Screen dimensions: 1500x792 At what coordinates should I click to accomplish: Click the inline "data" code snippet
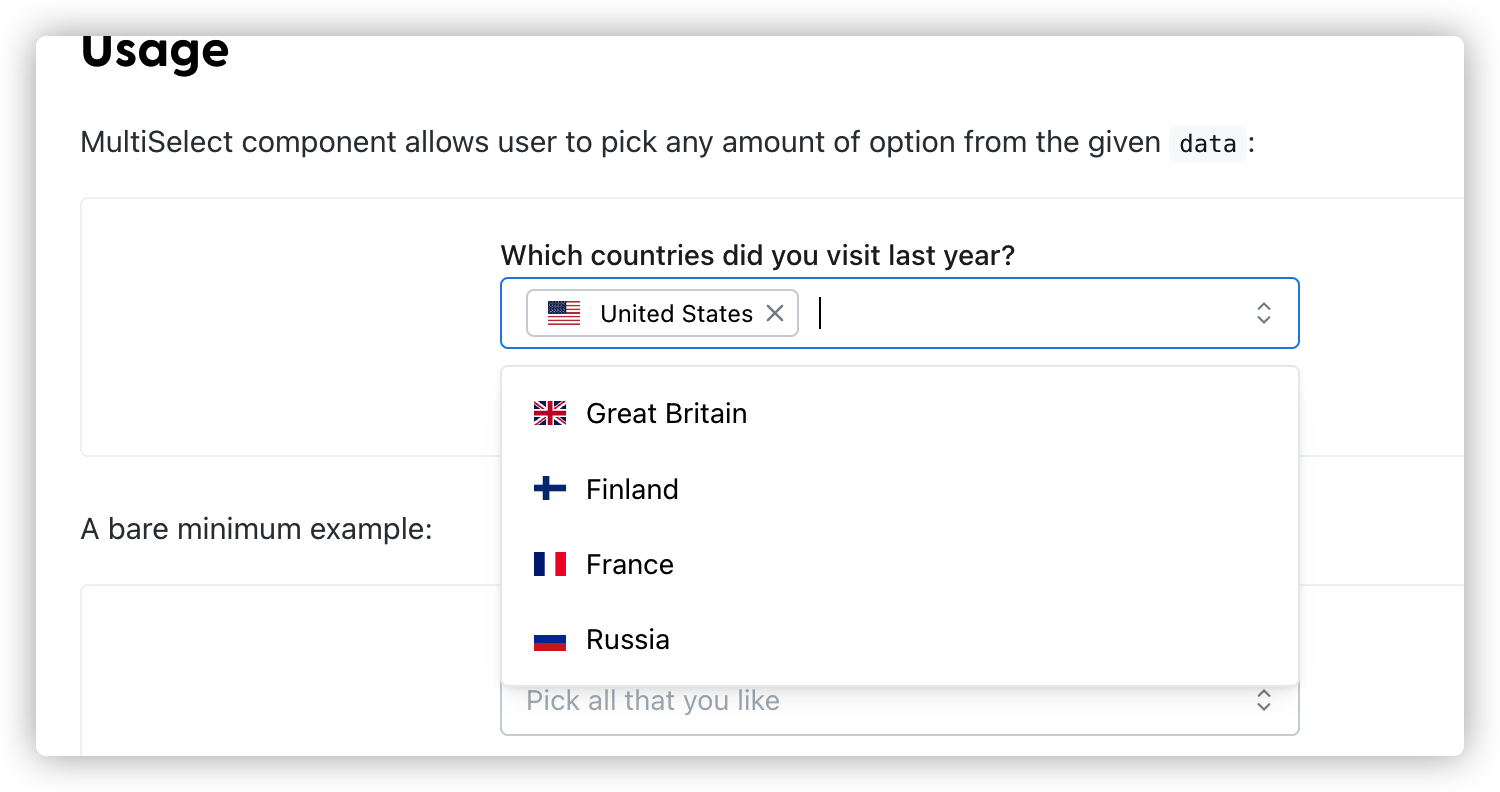click(1208, 144)
